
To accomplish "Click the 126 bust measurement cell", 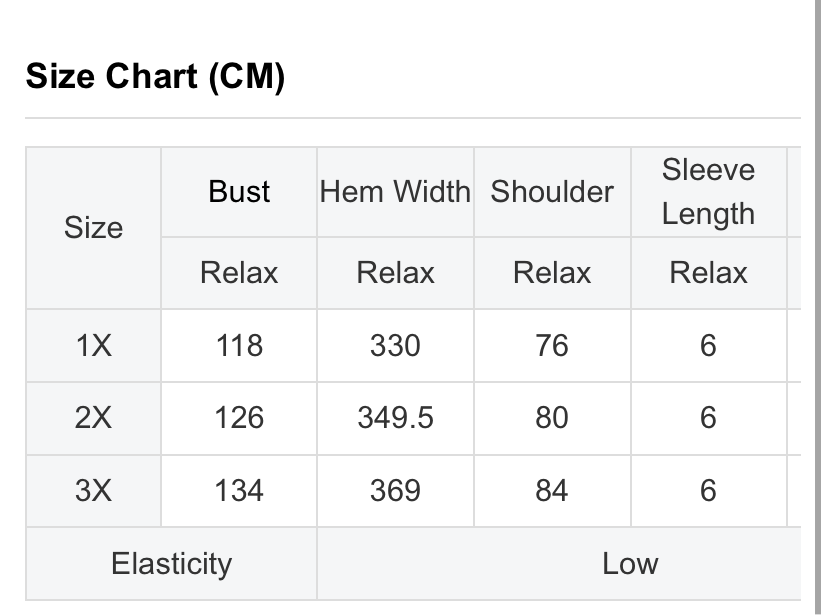I will pyautogui.click(x=239, y=418).
